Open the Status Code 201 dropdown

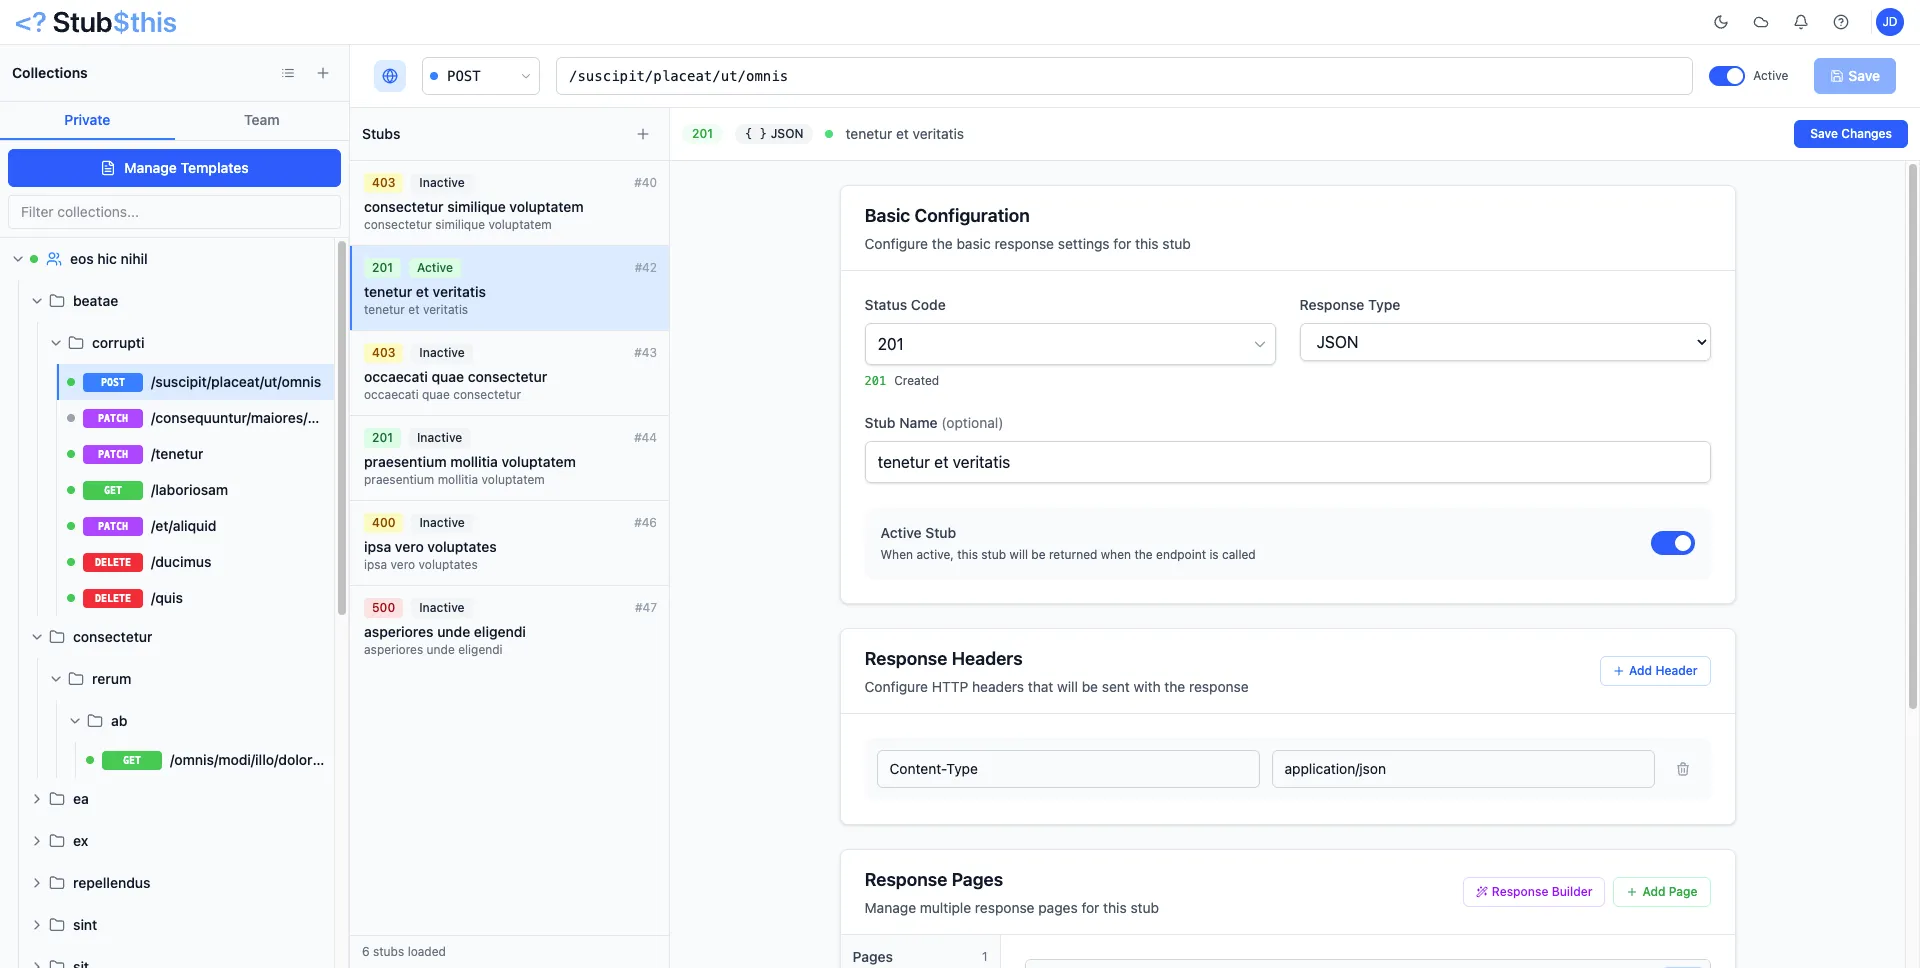[x=1069, y=344]
